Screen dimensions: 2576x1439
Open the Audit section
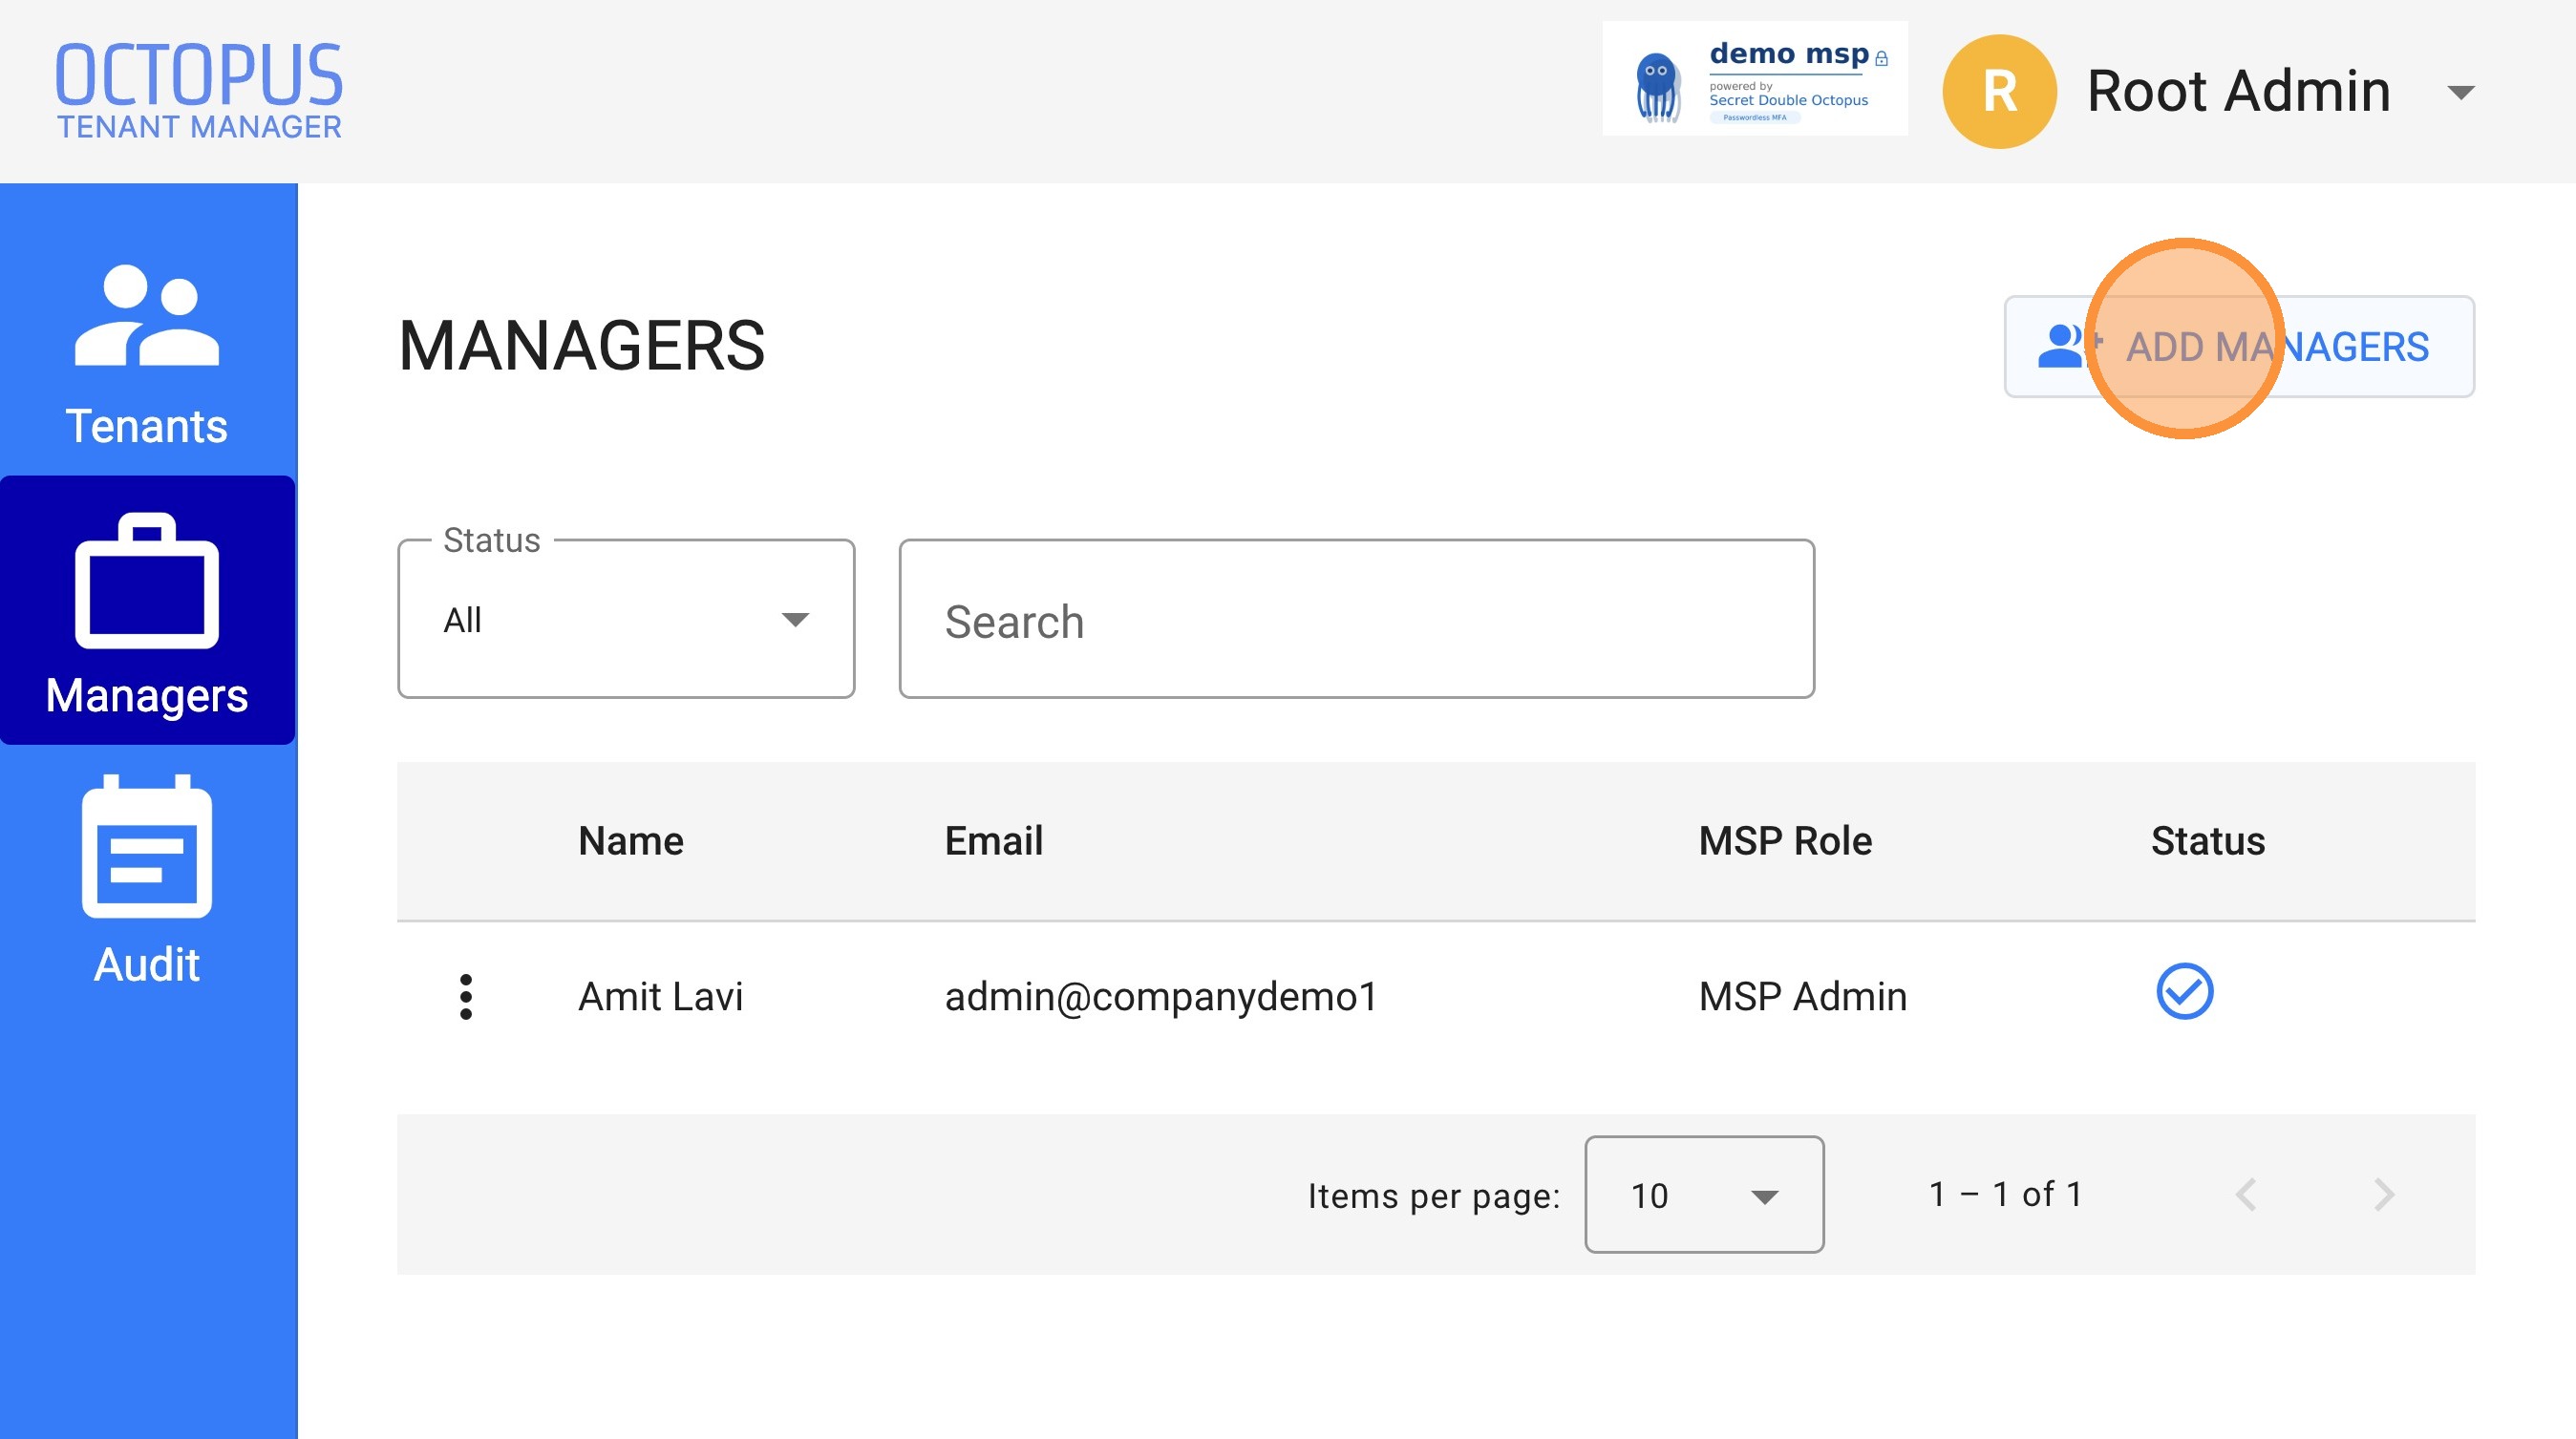pos(147,880)
